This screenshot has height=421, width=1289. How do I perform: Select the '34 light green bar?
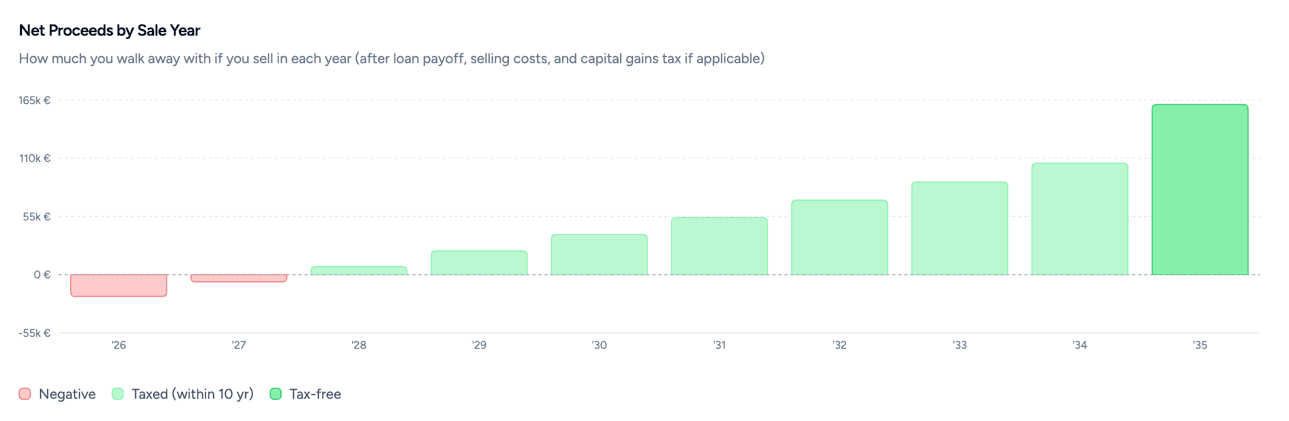click(x=1079, y=219)
